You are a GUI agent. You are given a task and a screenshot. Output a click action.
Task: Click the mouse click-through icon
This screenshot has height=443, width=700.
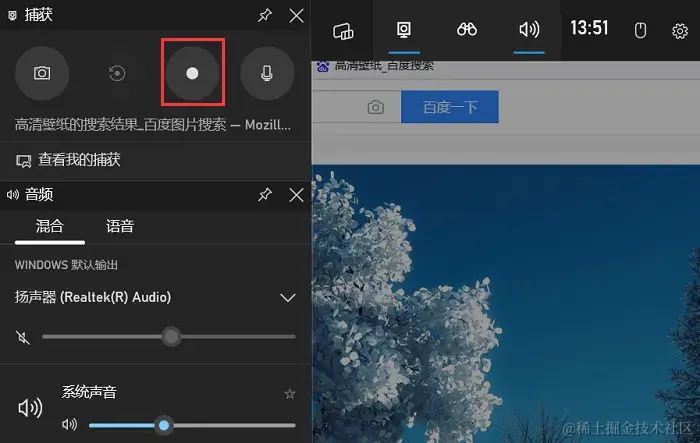(640, 30)
